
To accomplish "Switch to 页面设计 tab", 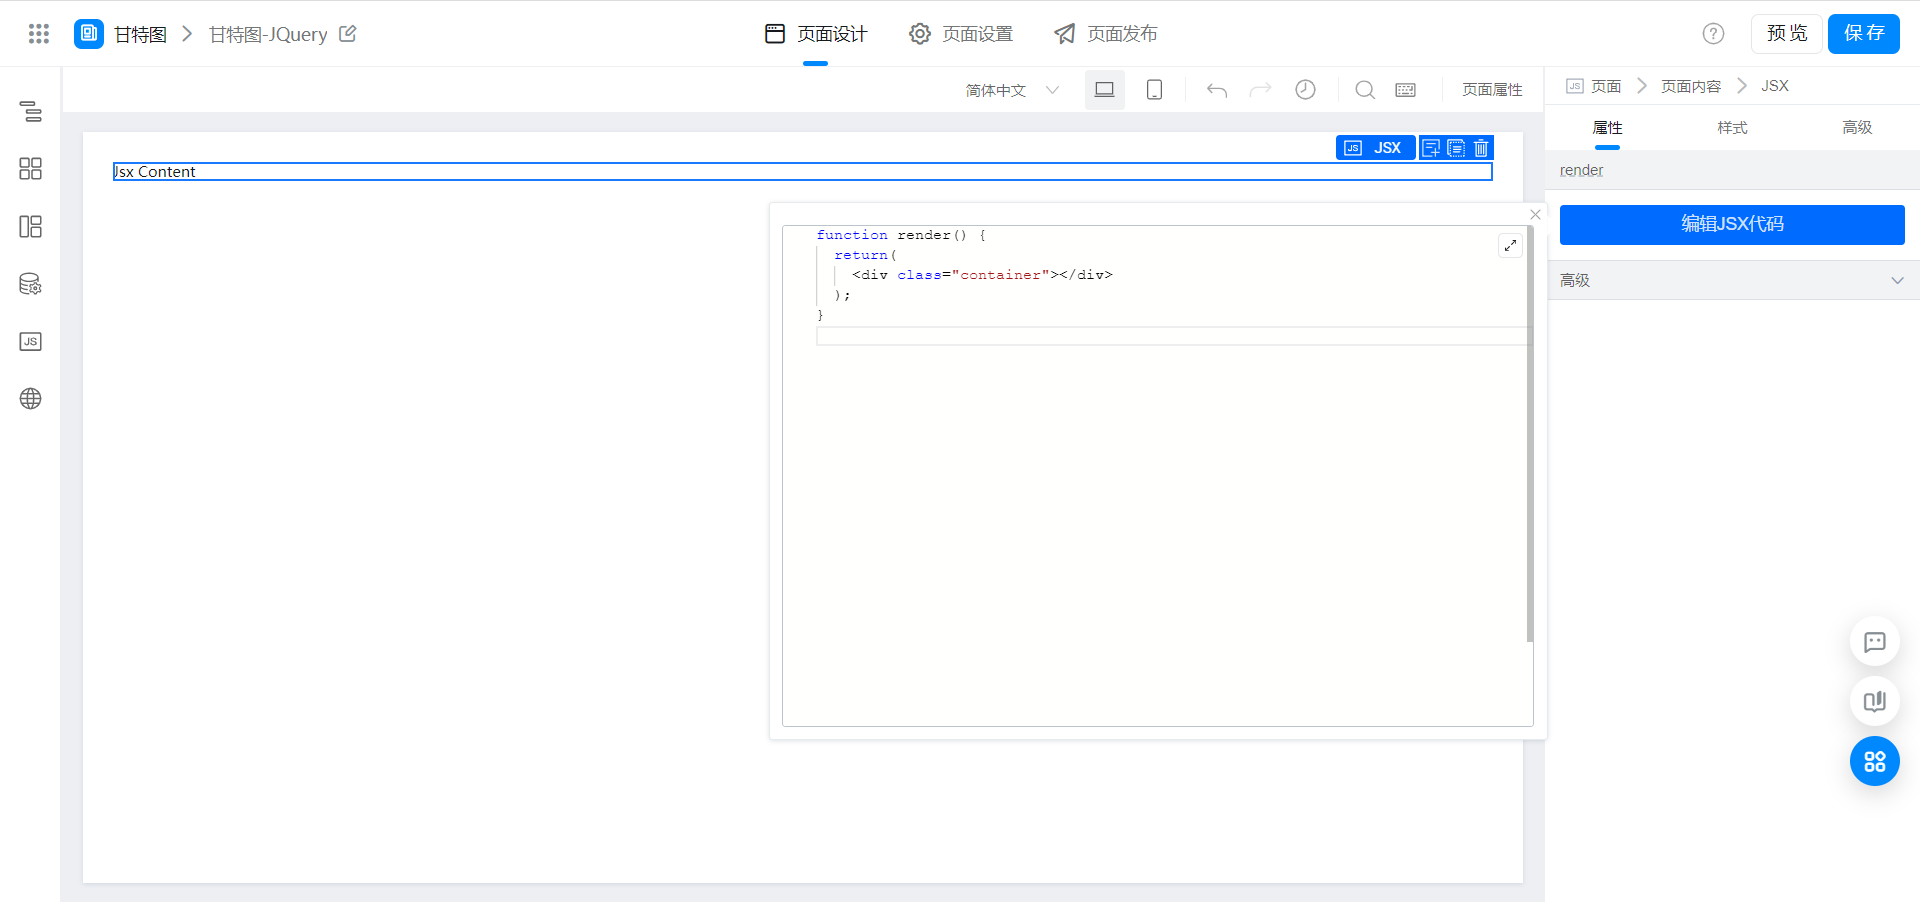I will tap(816, 34).
